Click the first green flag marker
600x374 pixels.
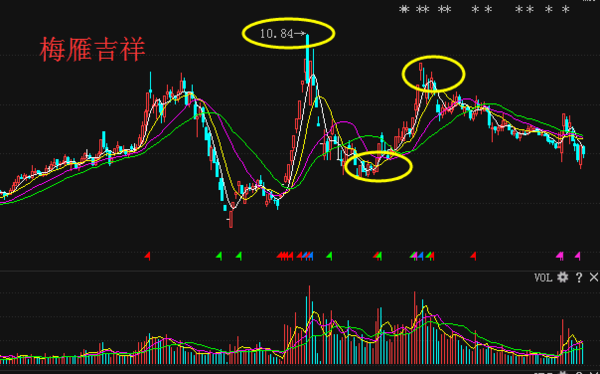(x=219, y=256)
